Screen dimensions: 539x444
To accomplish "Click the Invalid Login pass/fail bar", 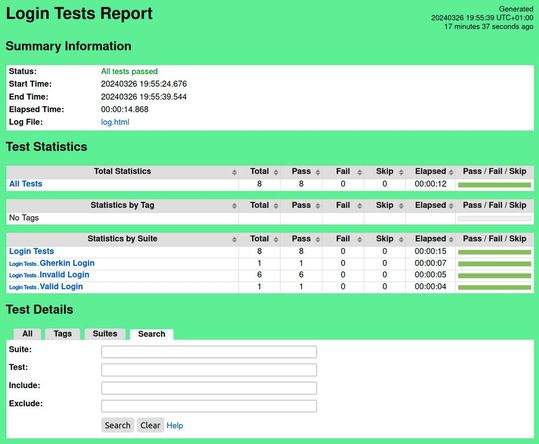I will click(x=494, y=276).
